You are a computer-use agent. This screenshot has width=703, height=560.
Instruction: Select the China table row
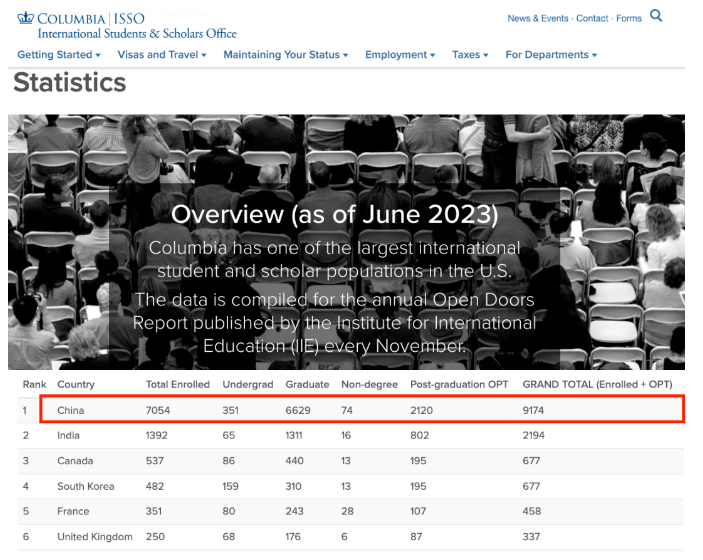click(x=361, y=410)
